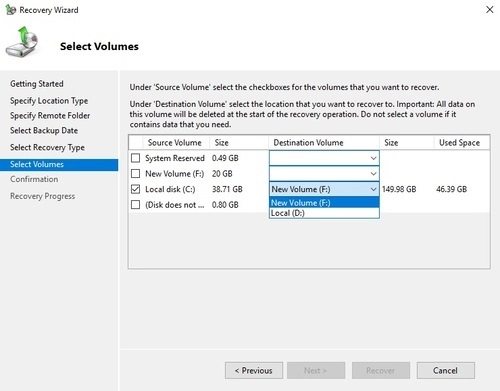Click the Next button
This screenshot has height=391, width=500.
click(x=316, y=370)
